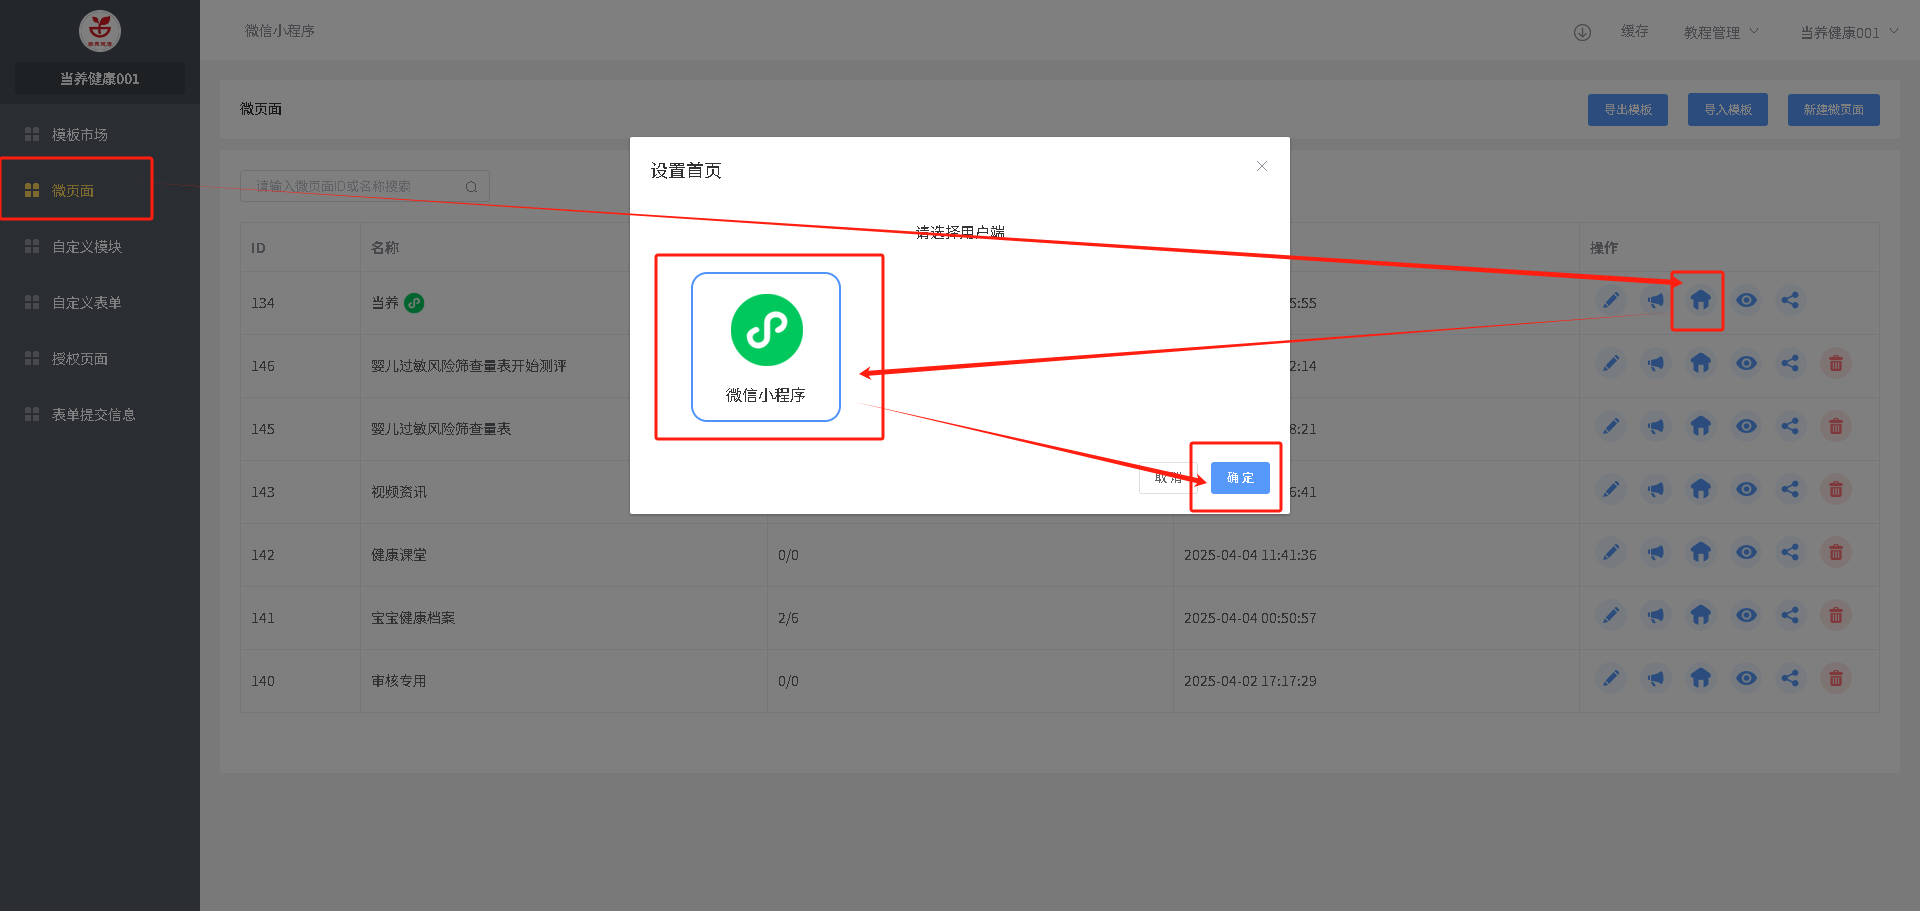
Task: Click the download icon in the top bar
Action: pyautogui.click(x=1582, y=32)
